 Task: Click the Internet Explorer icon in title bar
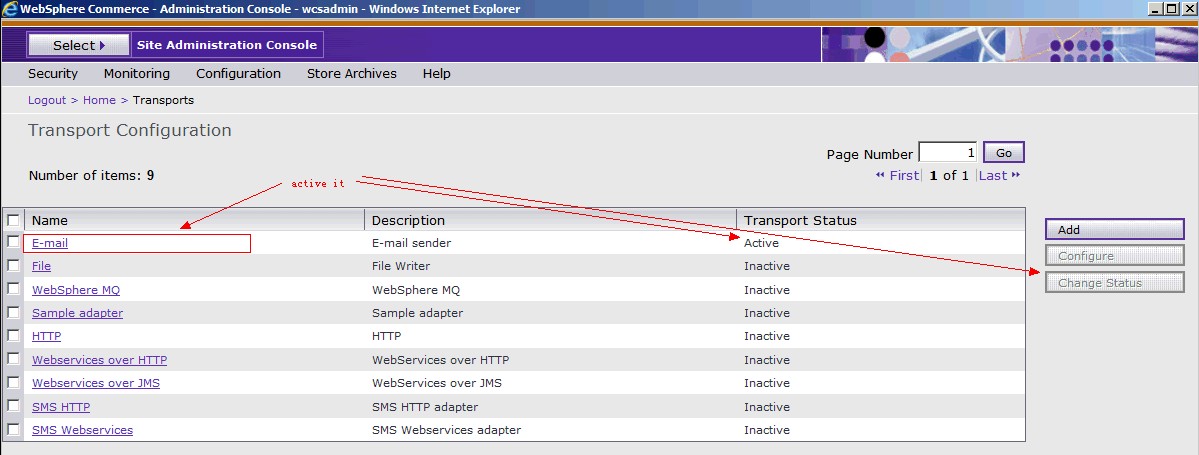[x=10, y=9]
